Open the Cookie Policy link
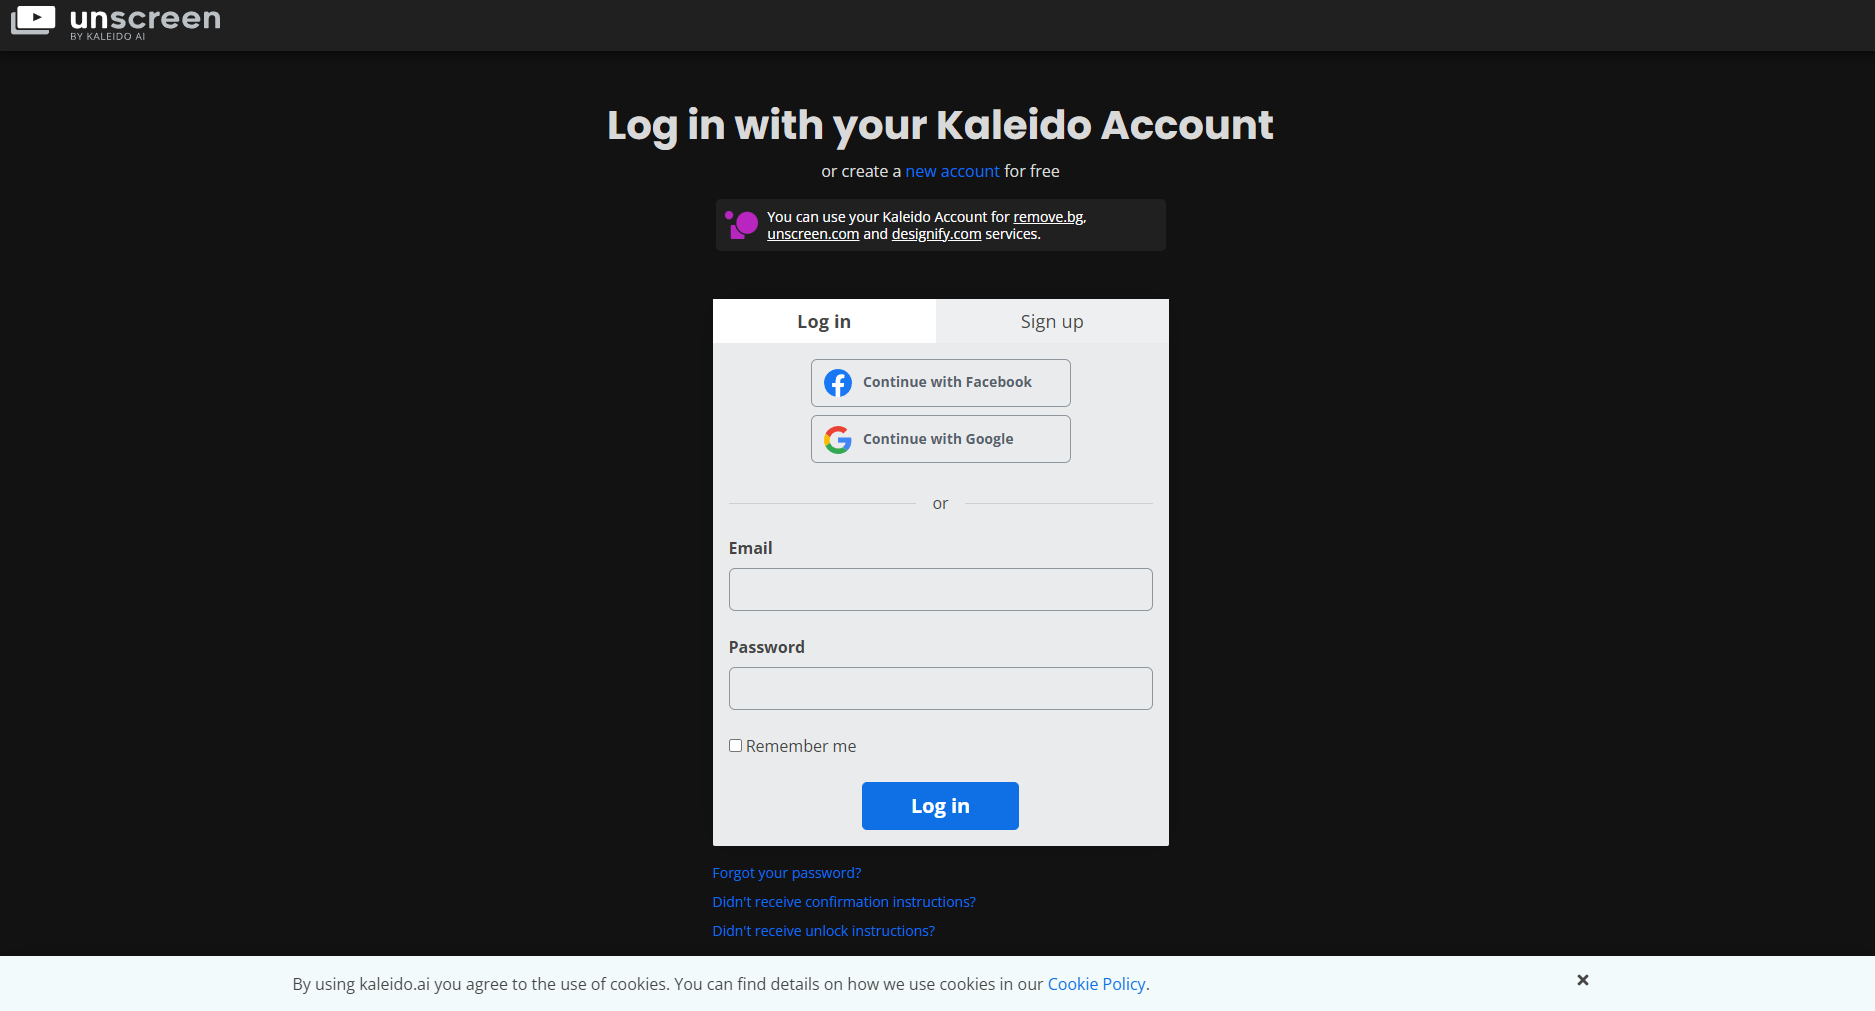The height and width of the screenshot is (1011, 1875). 1096,984
